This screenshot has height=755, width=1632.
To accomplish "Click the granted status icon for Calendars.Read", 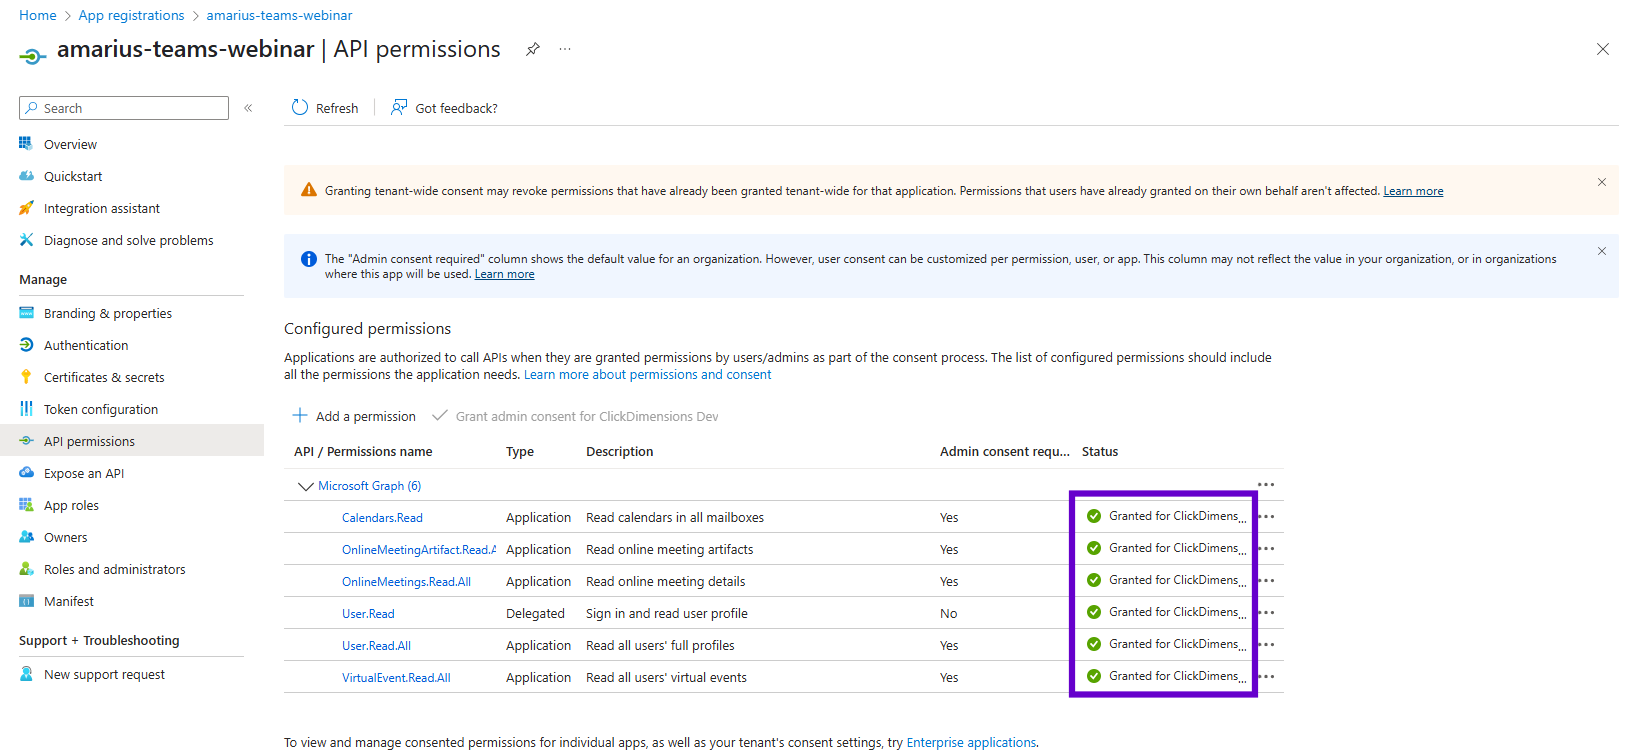I will tap(1094, 516).
